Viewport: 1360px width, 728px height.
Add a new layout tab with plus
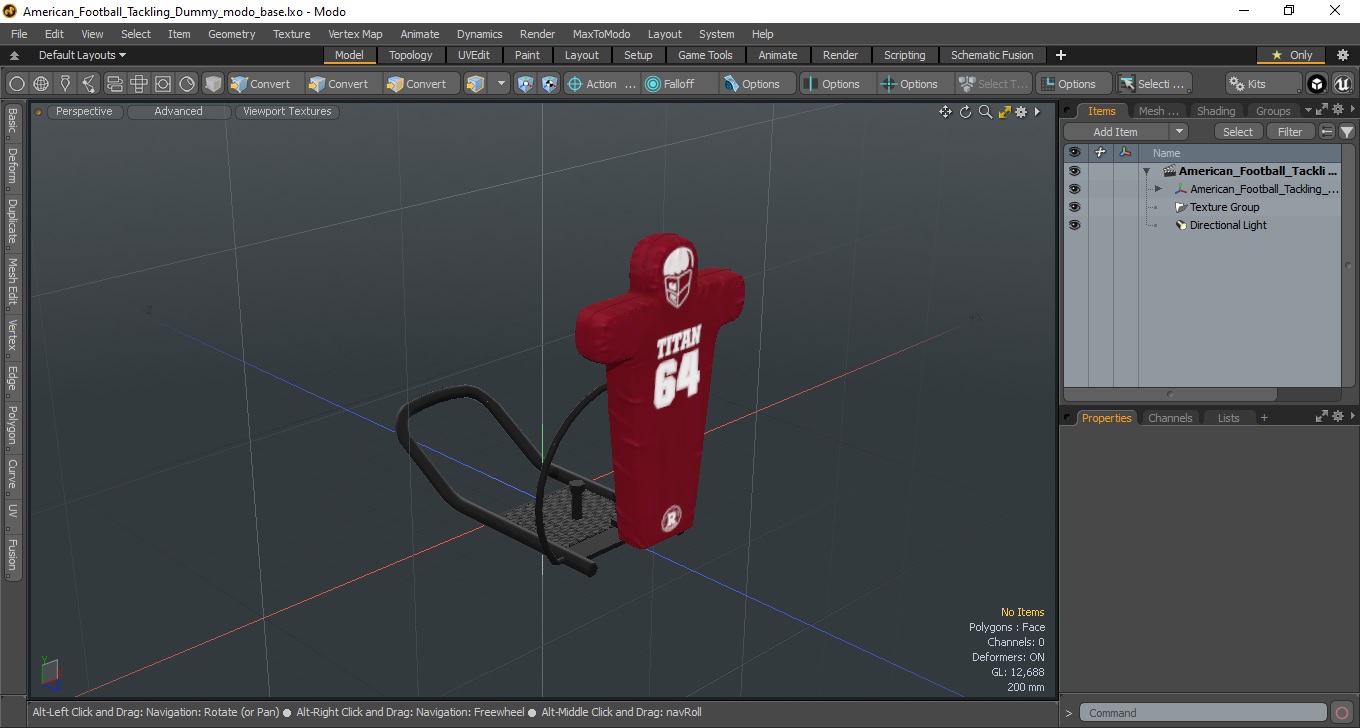click(1061, 55)
